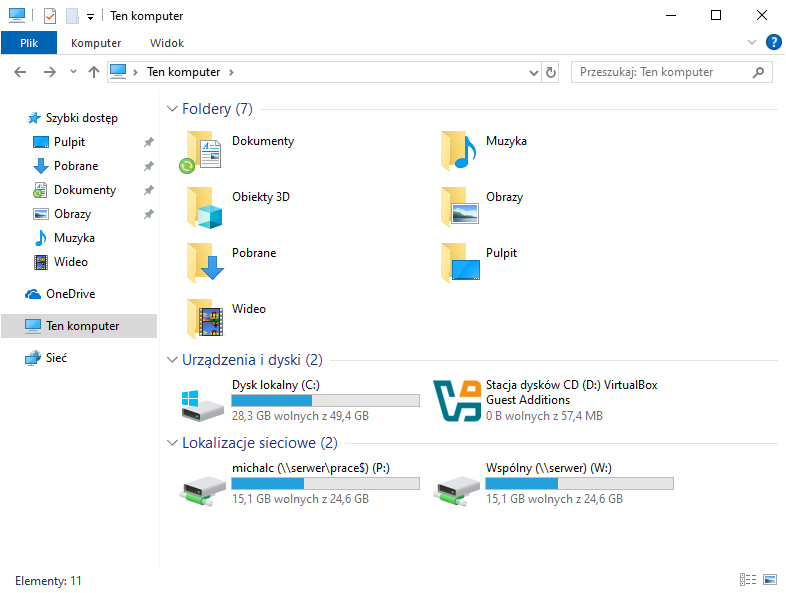Click the search magnifier icon
Image resolution: width=786 pixels, height=593 pixels.
(758, 72)
